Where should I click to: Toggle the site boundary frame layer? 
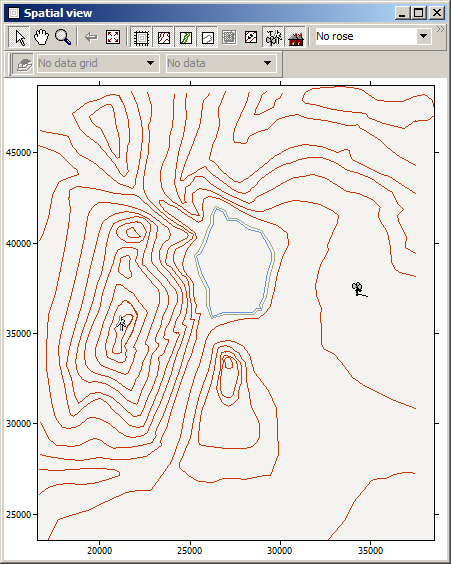click(142, 37)
